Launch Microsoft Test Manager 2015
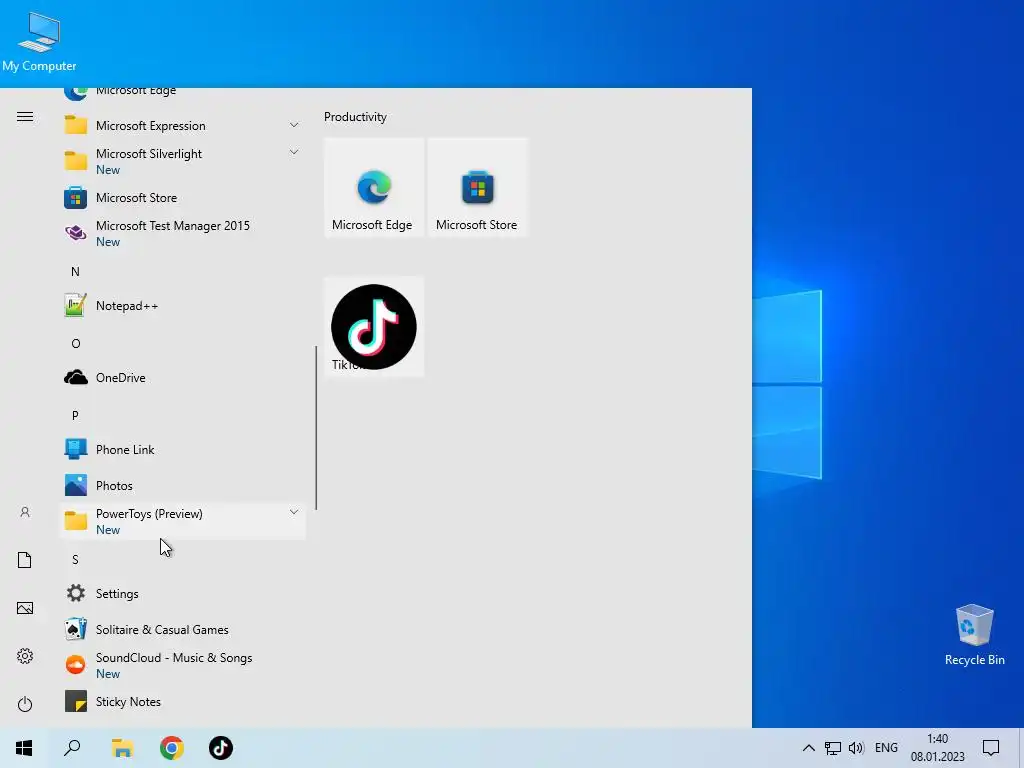1024x768 pixels. pos(182,233)
